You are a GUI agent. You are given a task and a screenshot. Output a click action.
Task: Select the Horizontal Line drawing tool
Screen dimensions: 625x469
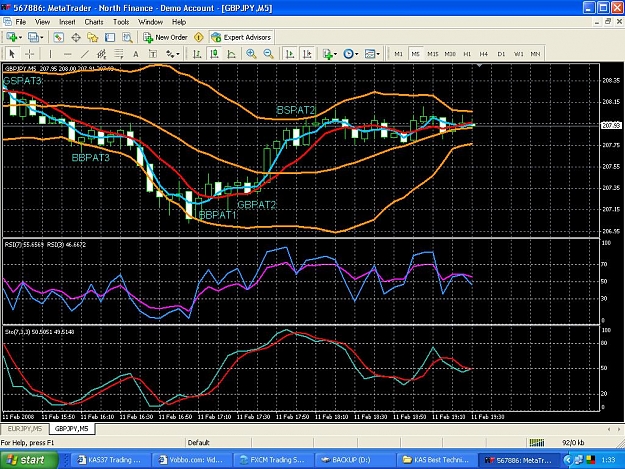[x=67, y=54]
